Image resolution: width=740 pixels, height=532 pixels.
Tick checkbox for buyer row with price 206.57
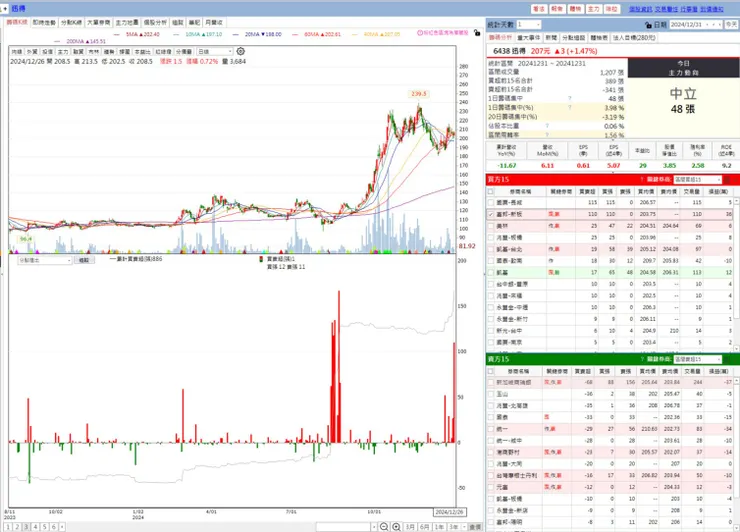[491, 203]
